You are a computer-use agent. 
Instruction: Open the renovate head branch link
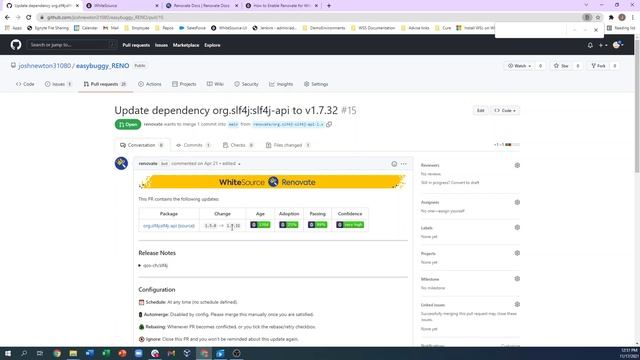[288, 124]
